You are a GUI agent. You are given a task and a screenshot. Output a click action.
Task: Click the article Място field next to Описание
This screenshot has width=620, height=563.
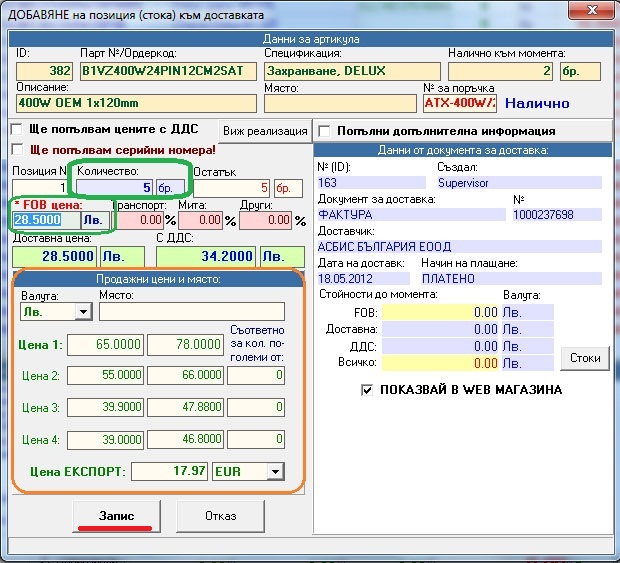point(340,104)
